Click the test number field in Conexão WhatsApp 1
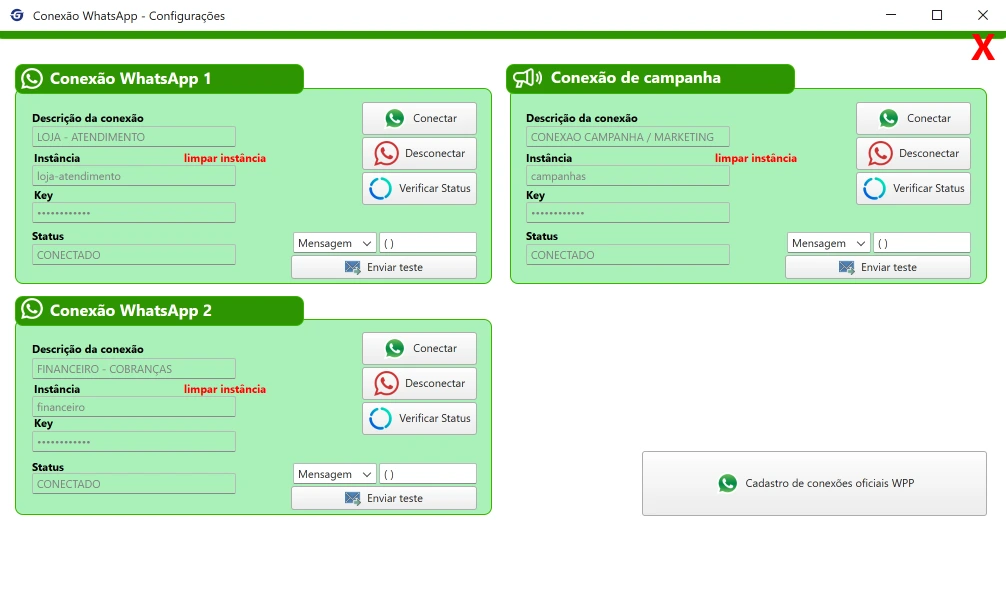1006x614 pixels. [x=428, y=243]
